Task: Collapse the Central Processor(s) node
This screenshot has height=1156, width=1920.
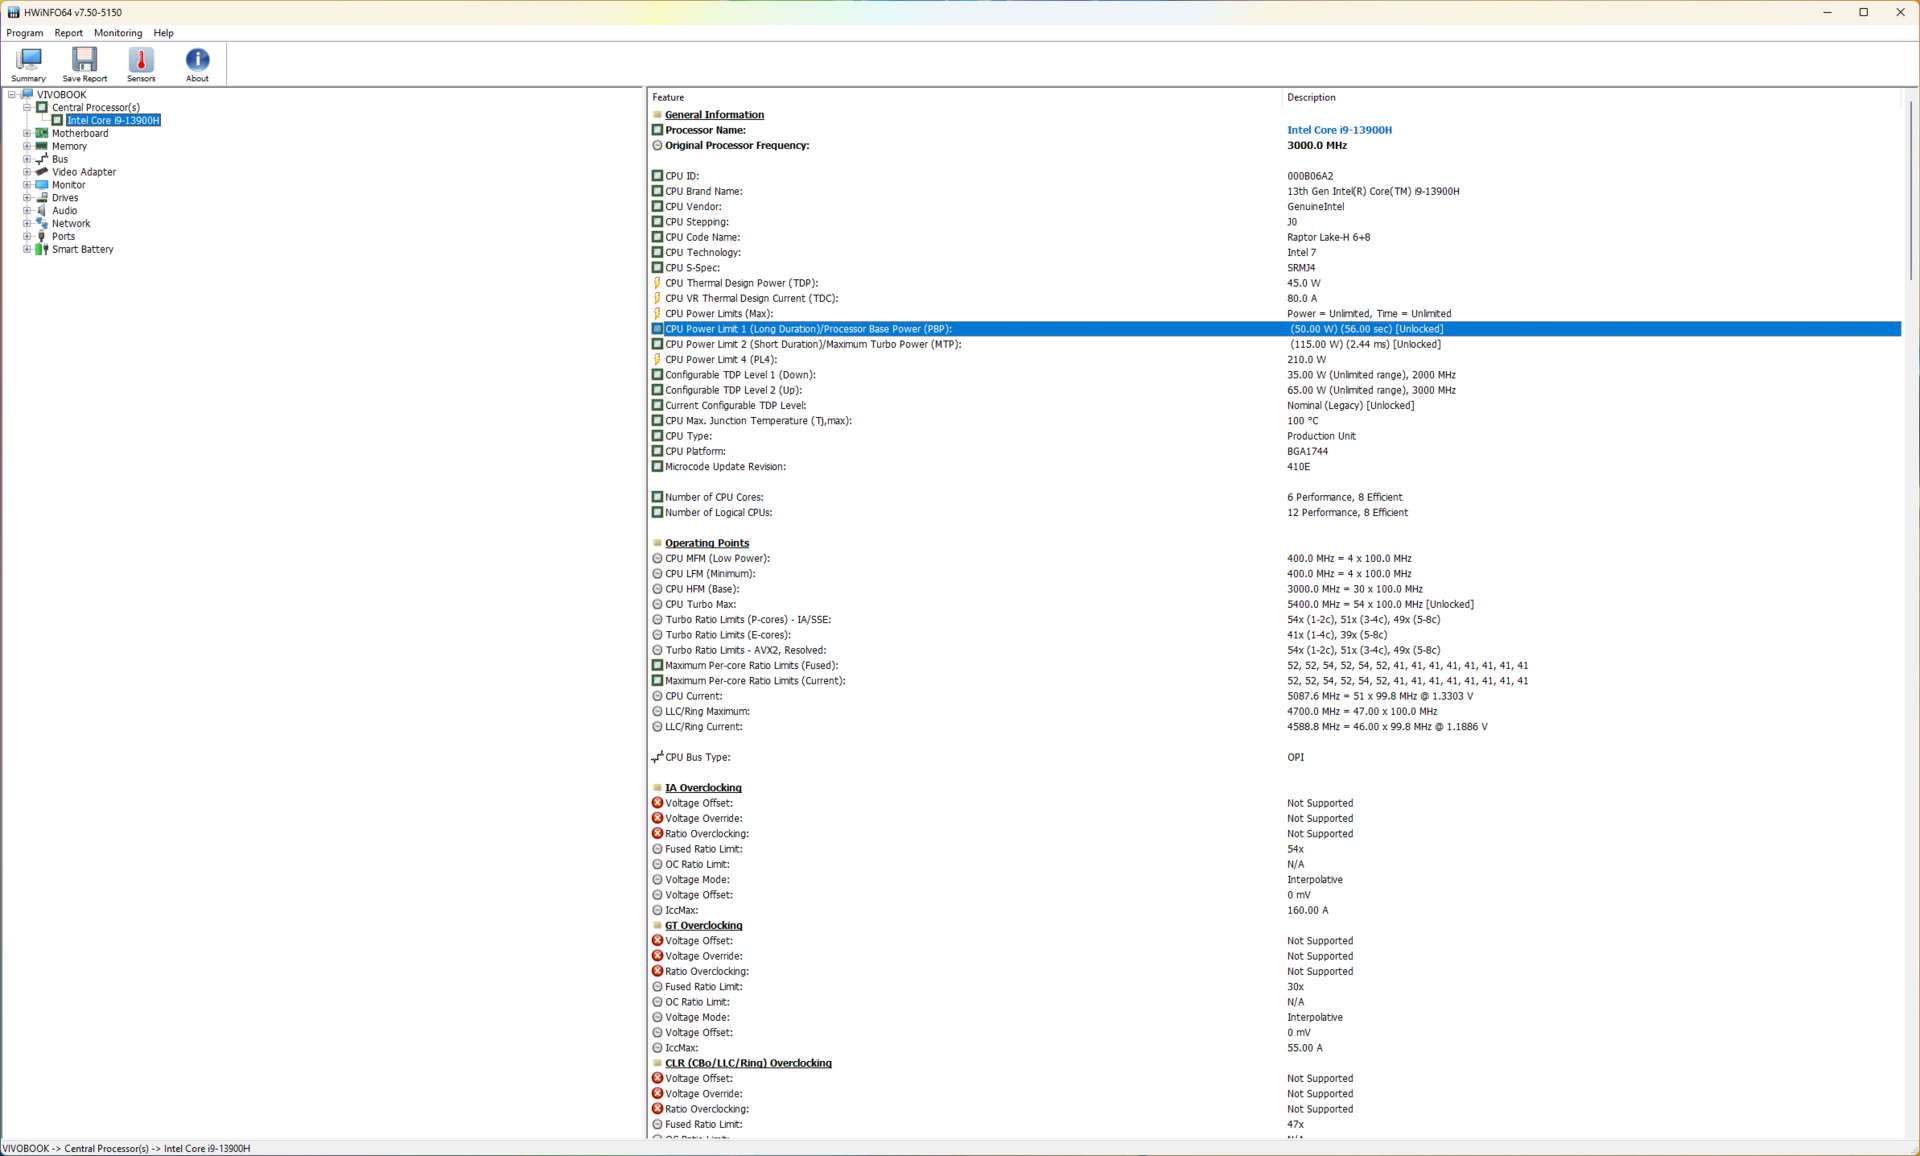Action: 27,107
